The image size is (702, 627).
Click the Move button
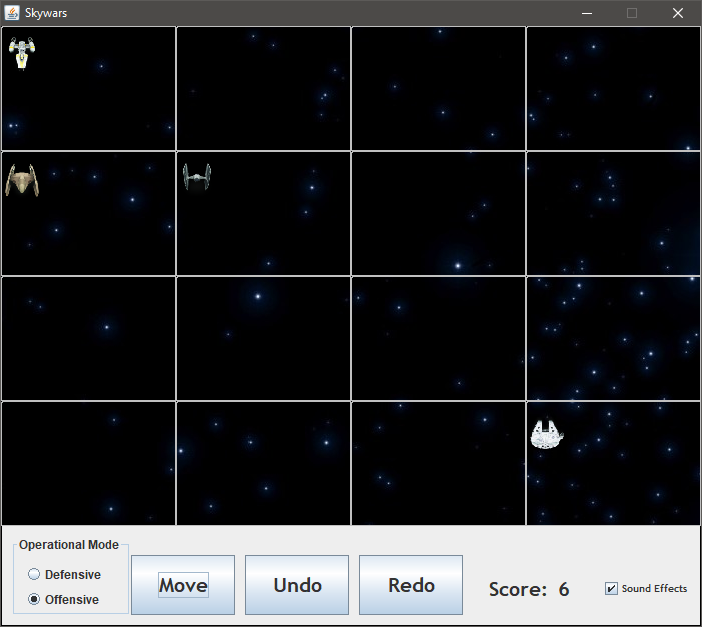[183, 585]
